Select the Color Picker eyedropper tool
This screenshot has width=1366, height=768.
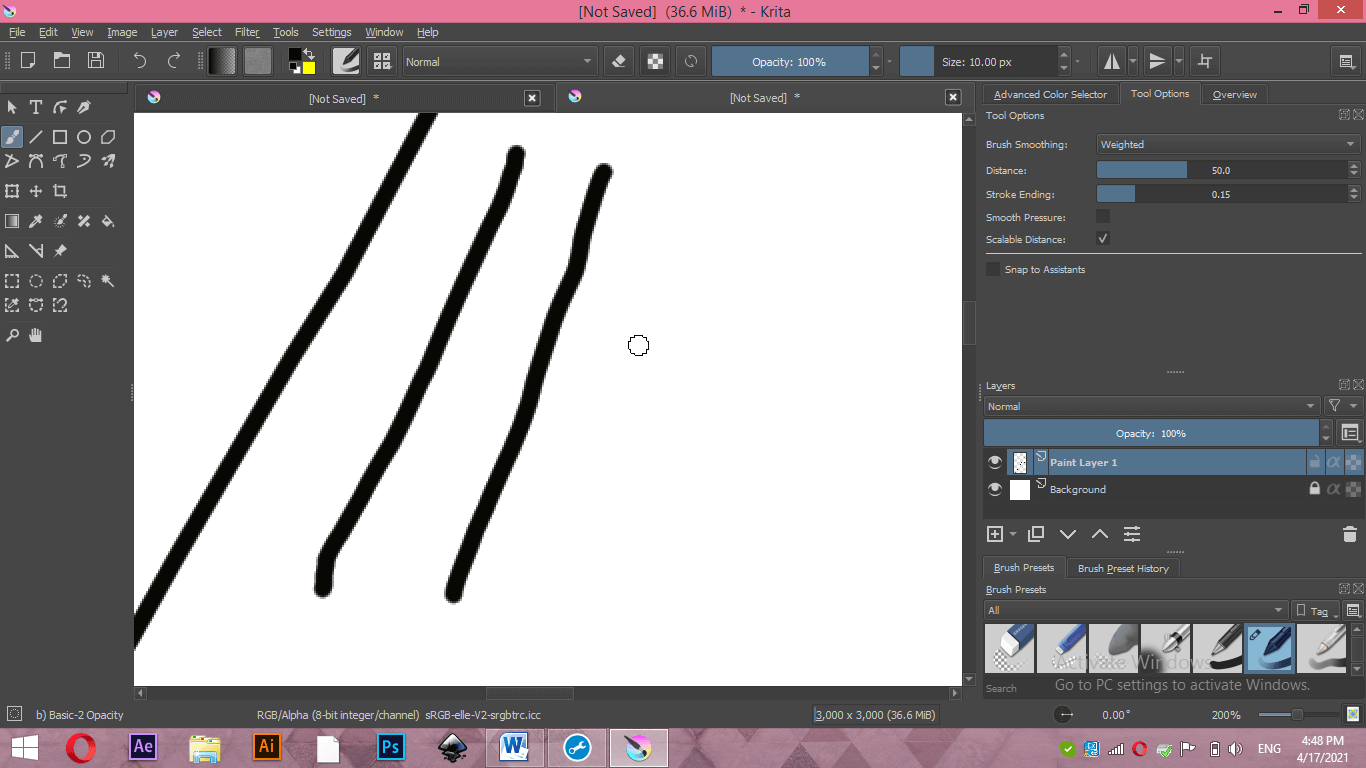tap(36, 221)
